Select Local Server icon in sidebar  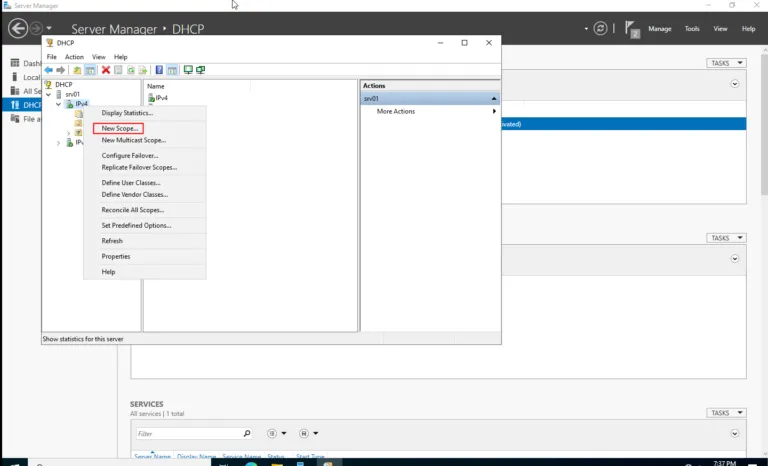click(15, 77)
